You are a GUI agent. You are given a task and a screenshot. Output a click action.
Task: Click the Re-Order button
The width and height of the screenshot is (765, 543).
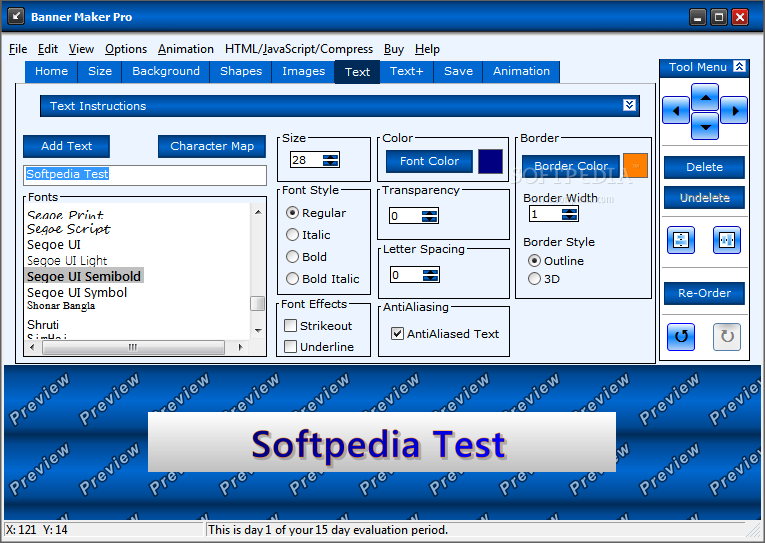704,293
